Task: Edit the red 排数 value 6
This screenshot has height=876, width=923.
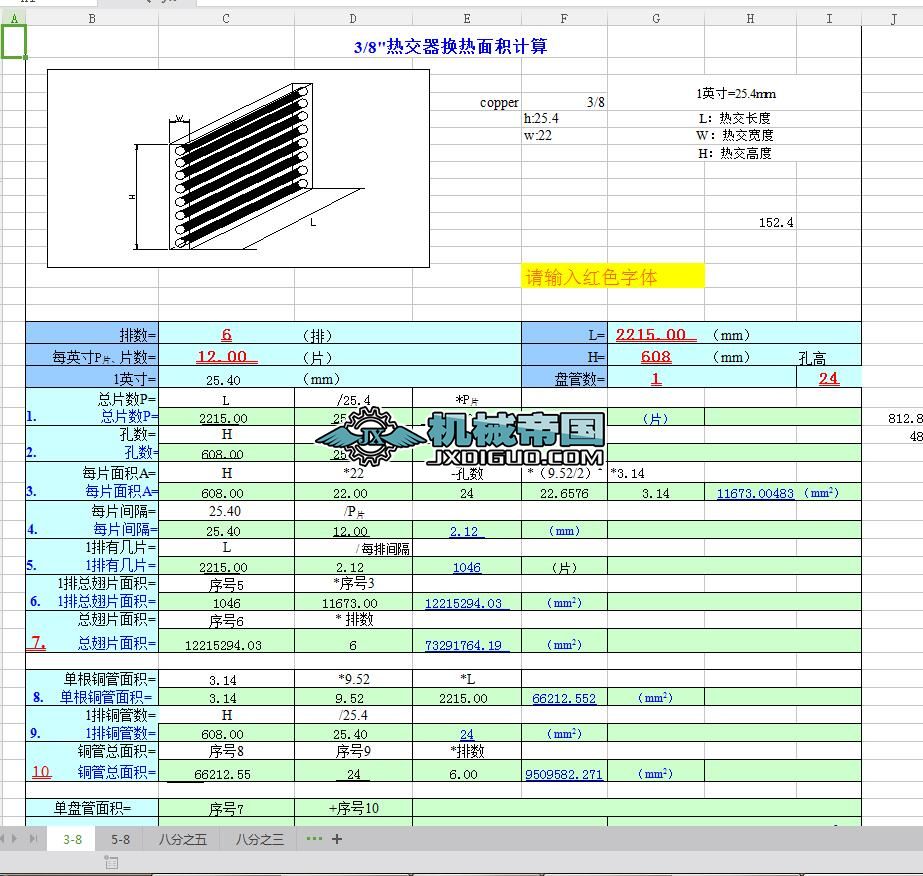Action: click(x=226, y=334)
